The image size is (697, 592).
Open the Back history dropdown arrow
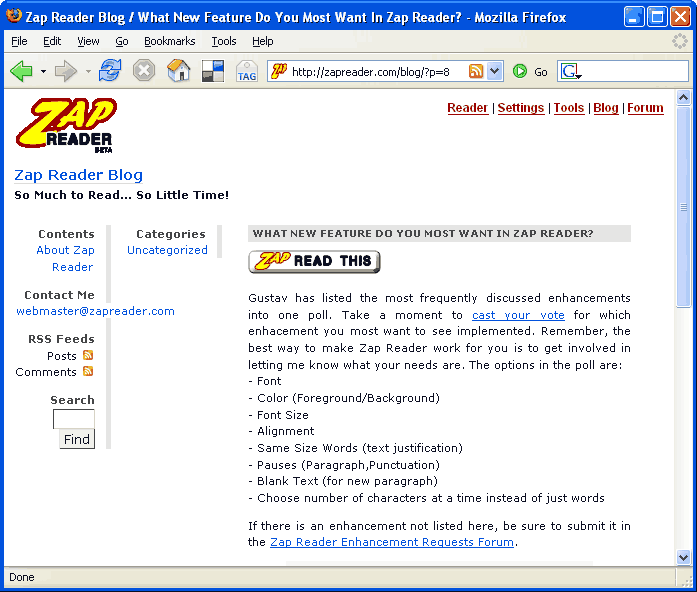coord(43,71)
